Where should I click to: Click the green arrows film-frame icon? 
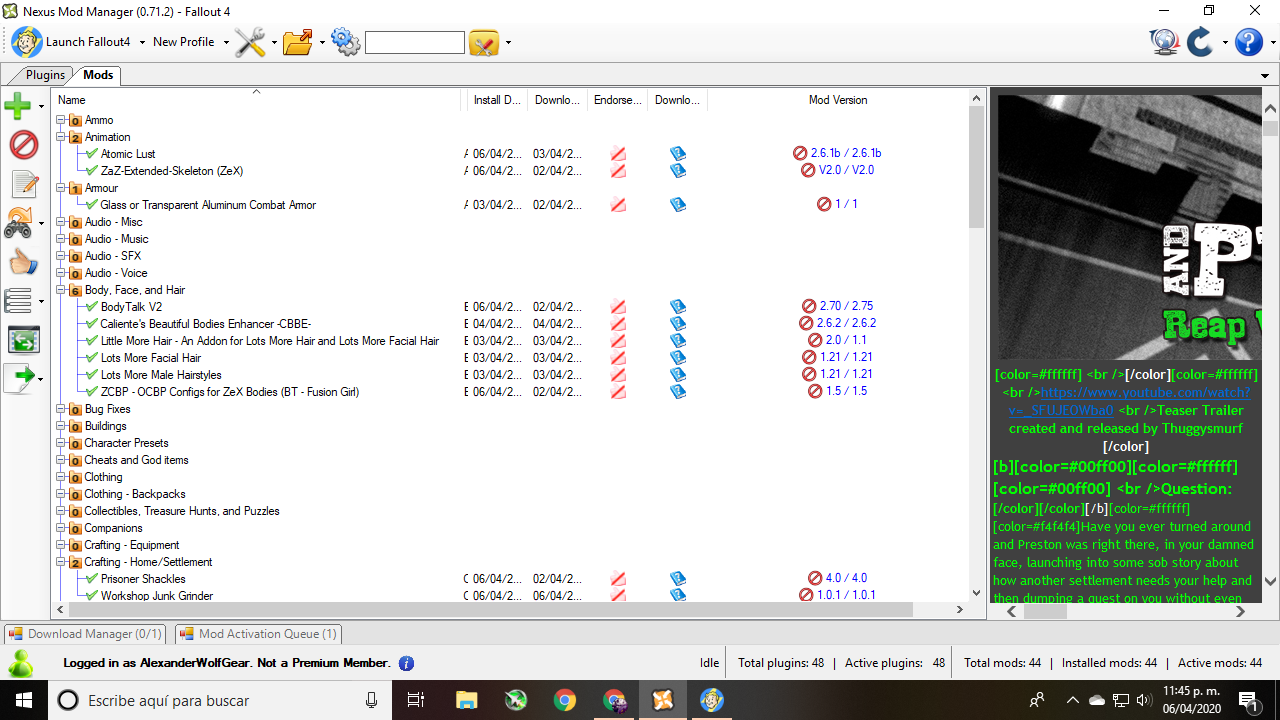pos(23,340)
